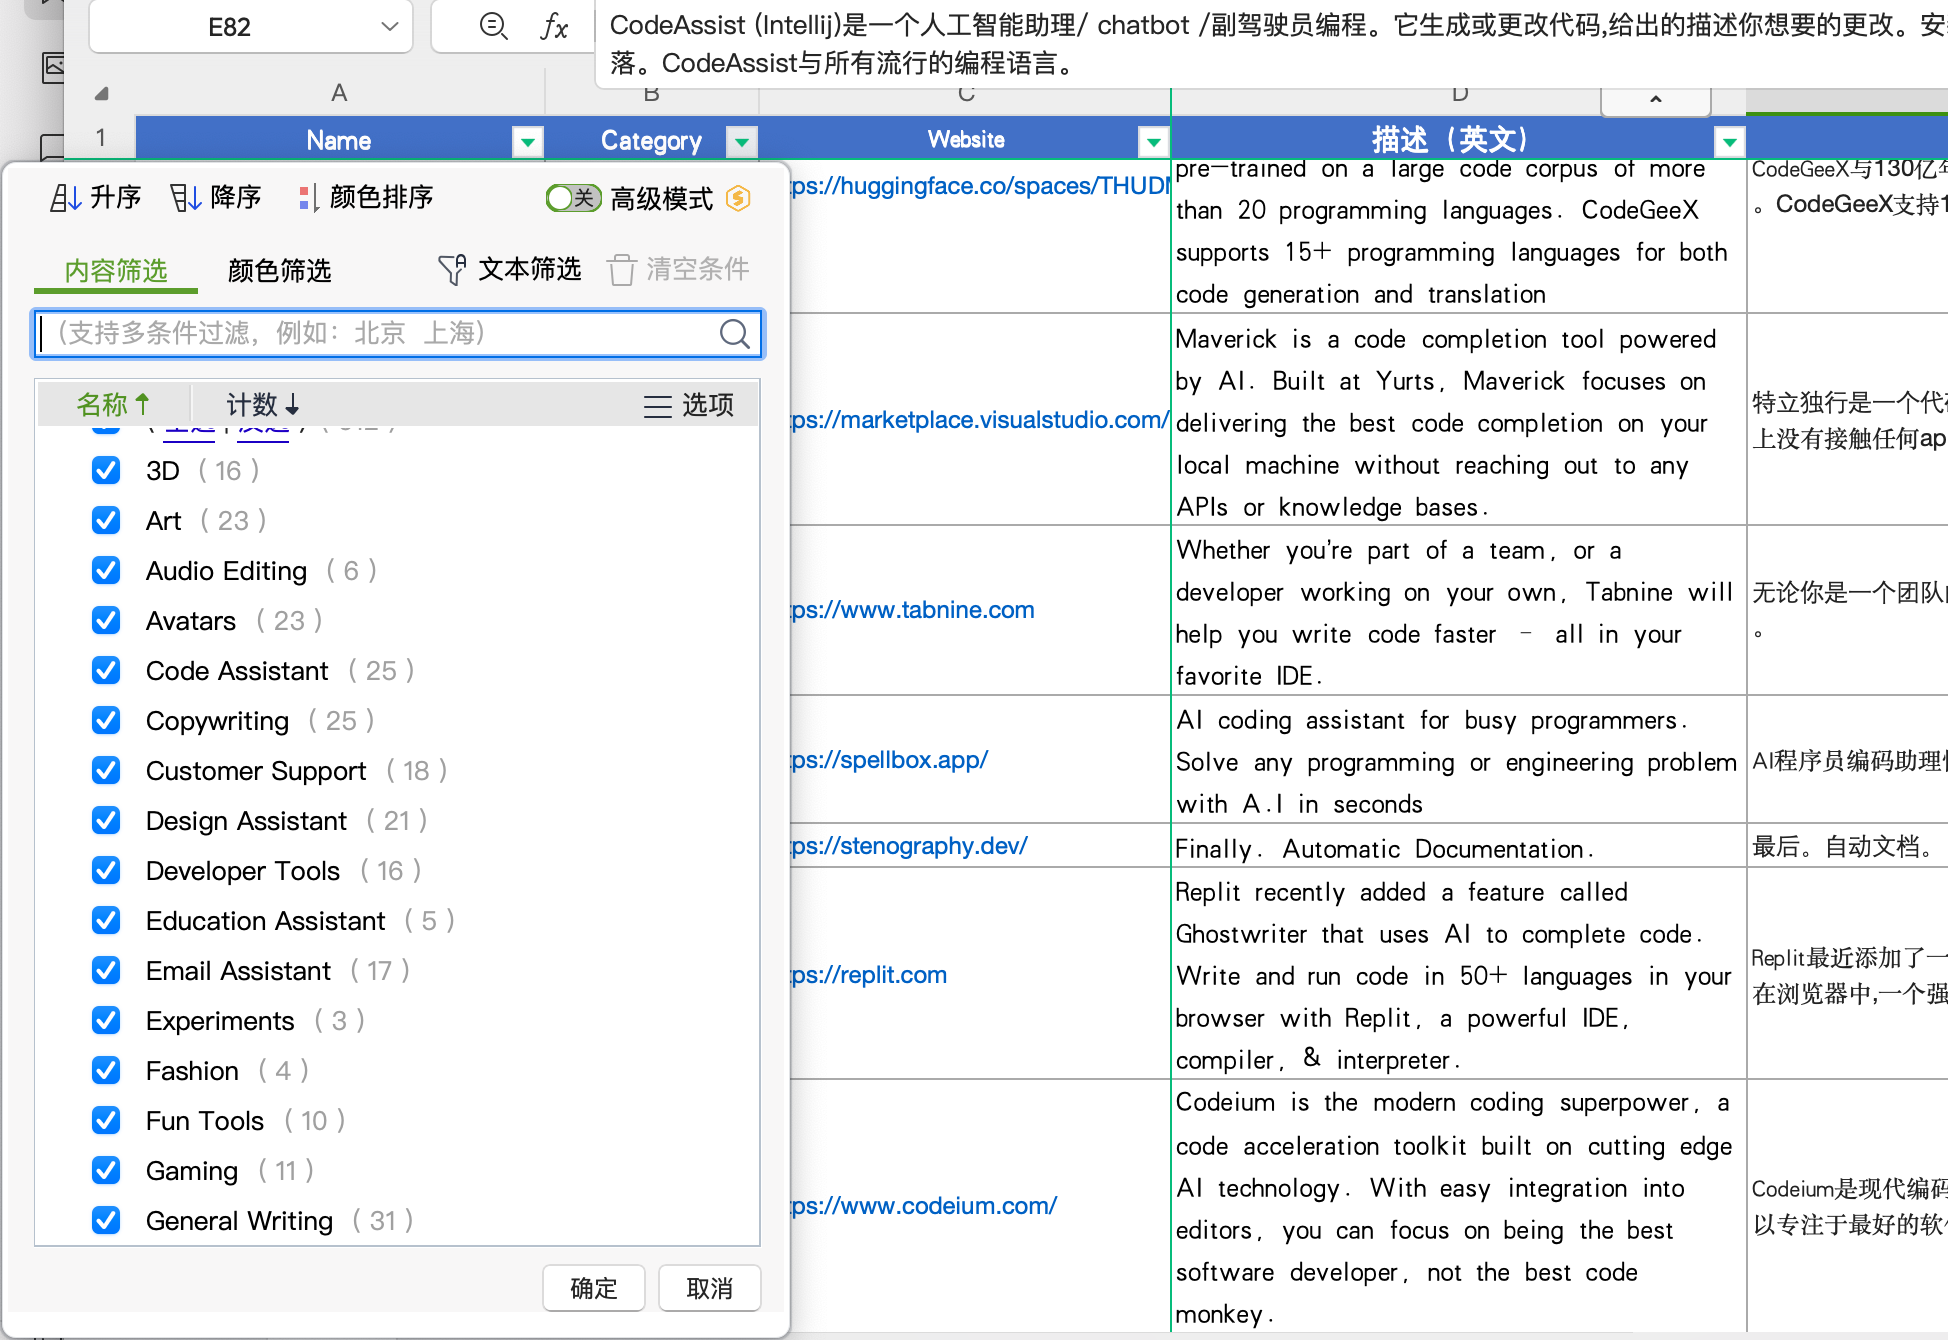Click the 确定 button
This screenshot has width=1948, height=1340.
[x=594, y=1288]
